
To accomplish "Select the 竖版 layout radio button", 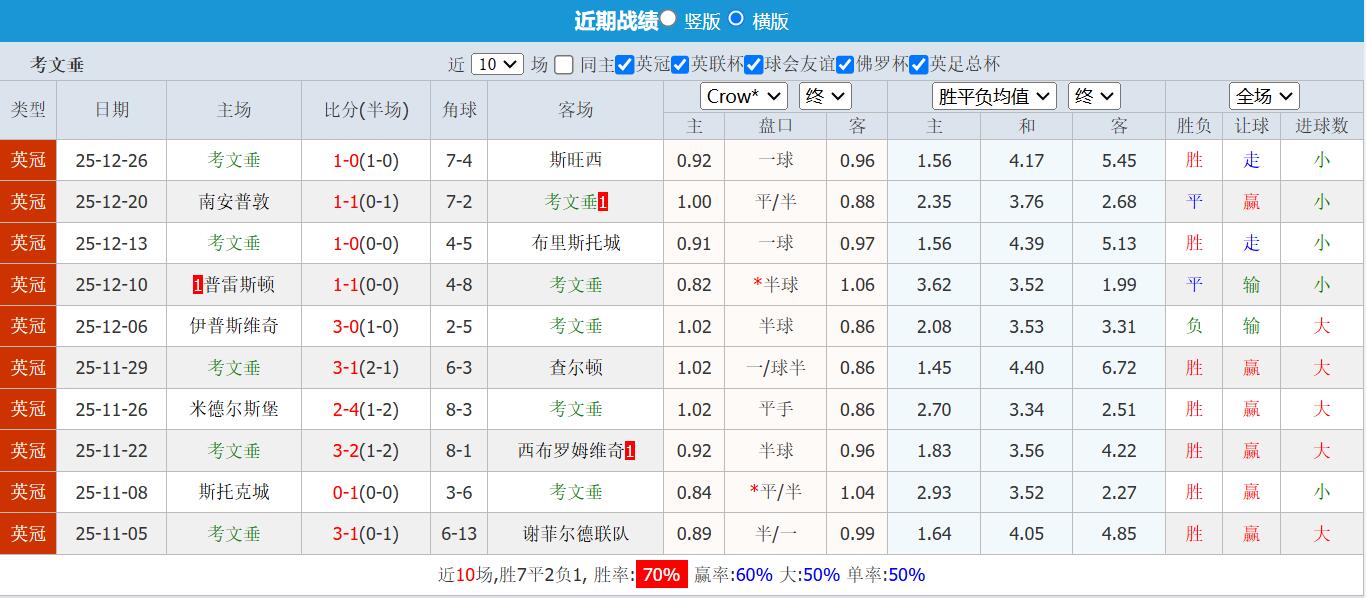I will coord(668,20).
